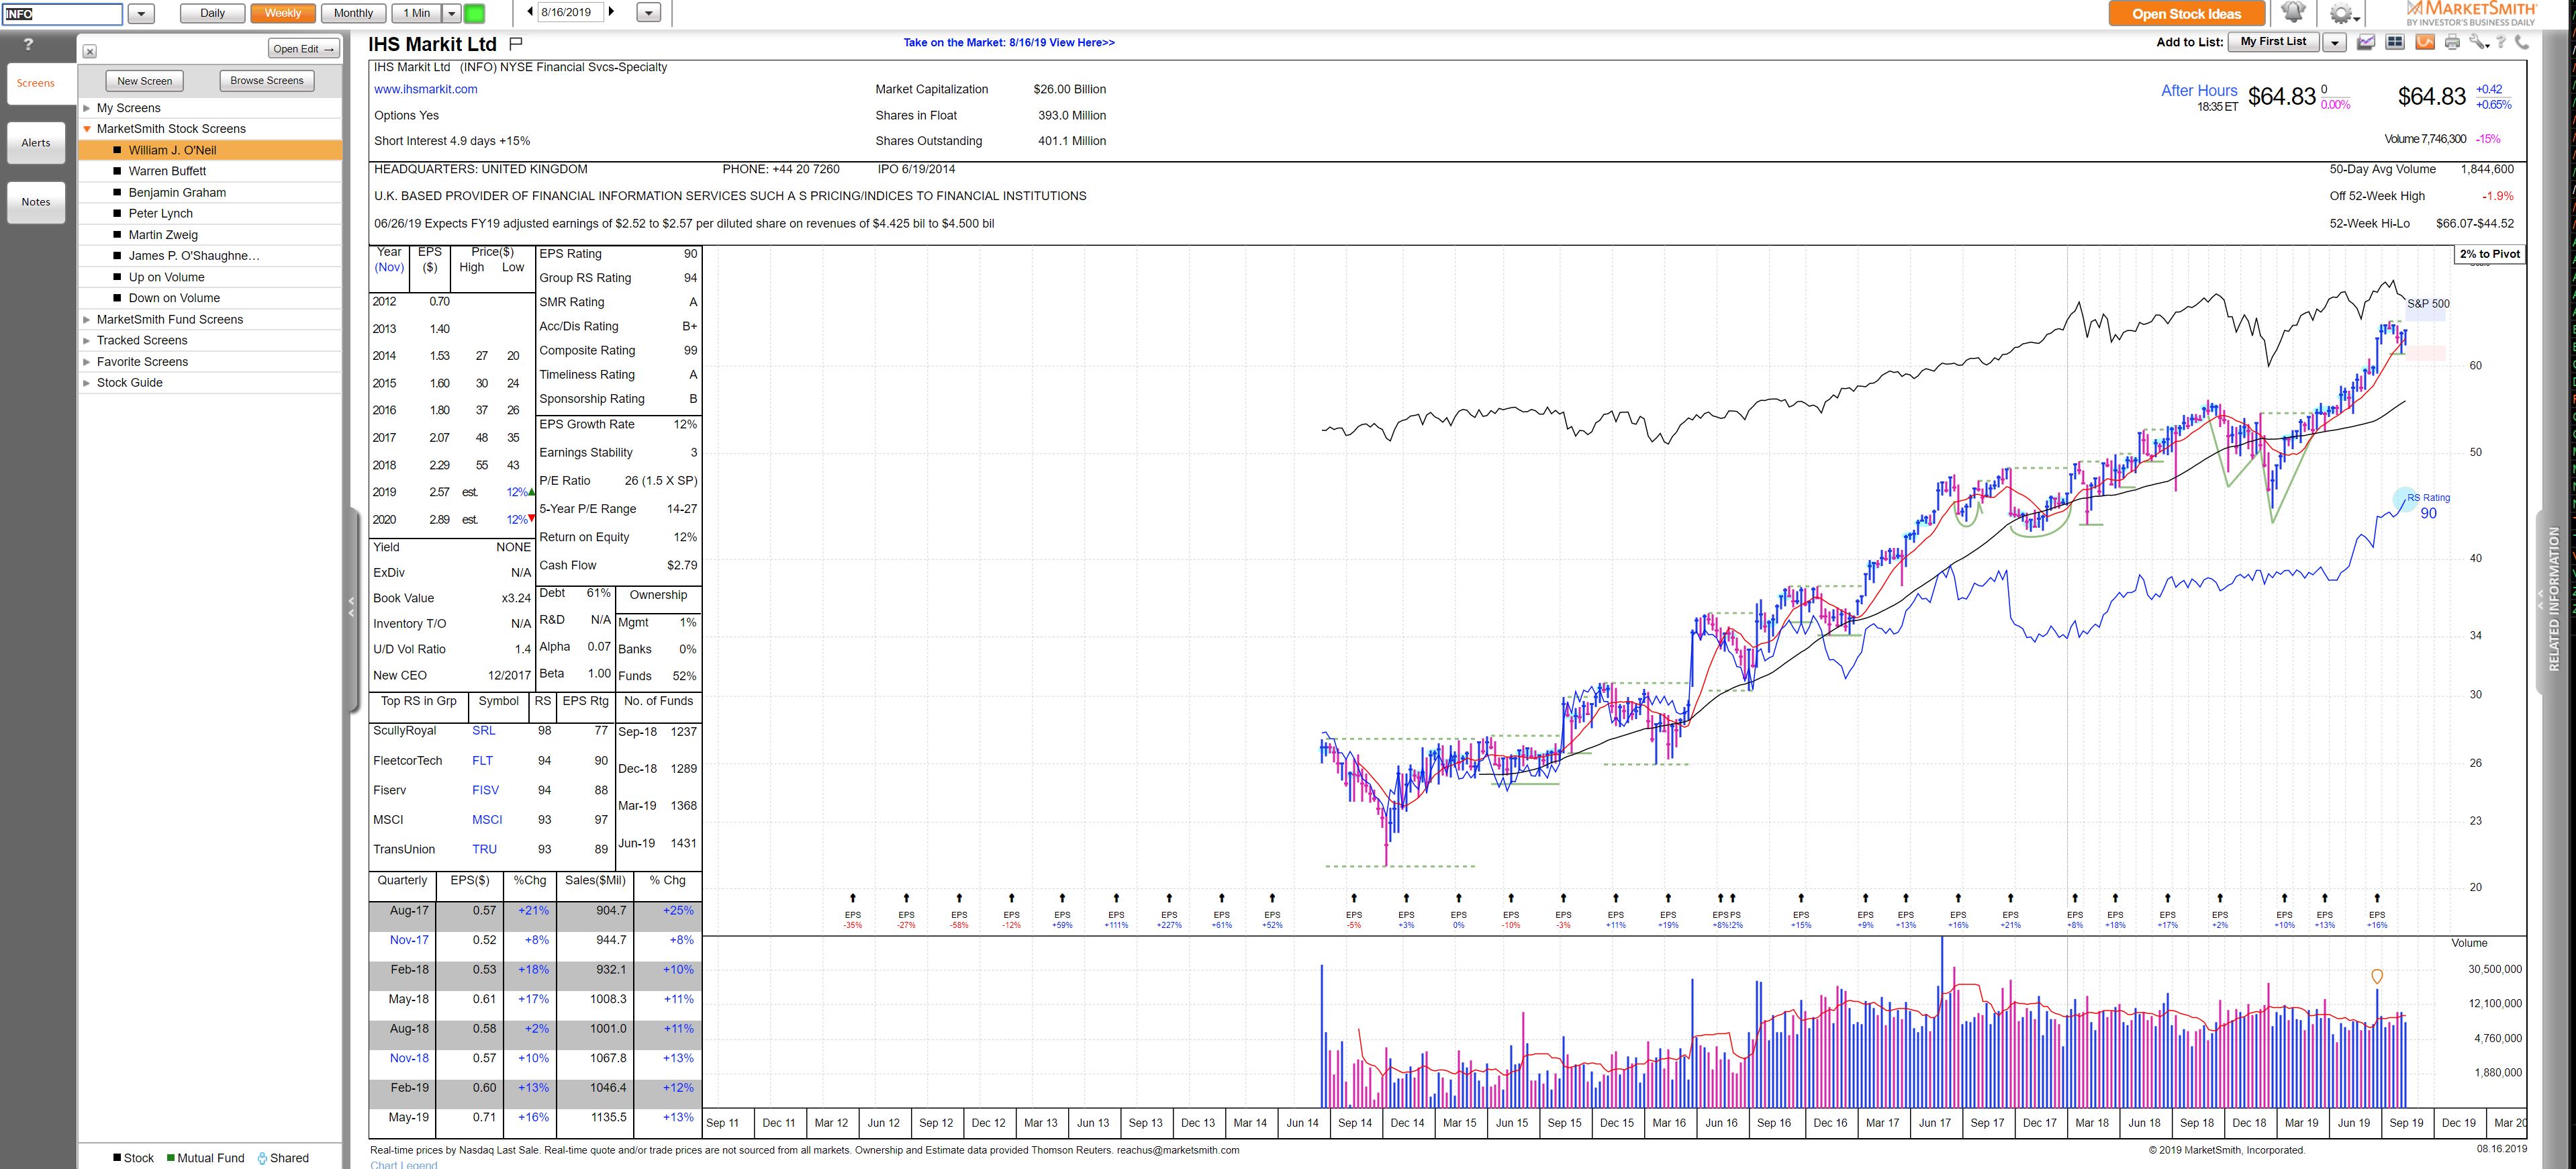Close the screens panel with the X button
Image resolution: width=2576 pixels, height=1169 pixels.
click(89, 51)
